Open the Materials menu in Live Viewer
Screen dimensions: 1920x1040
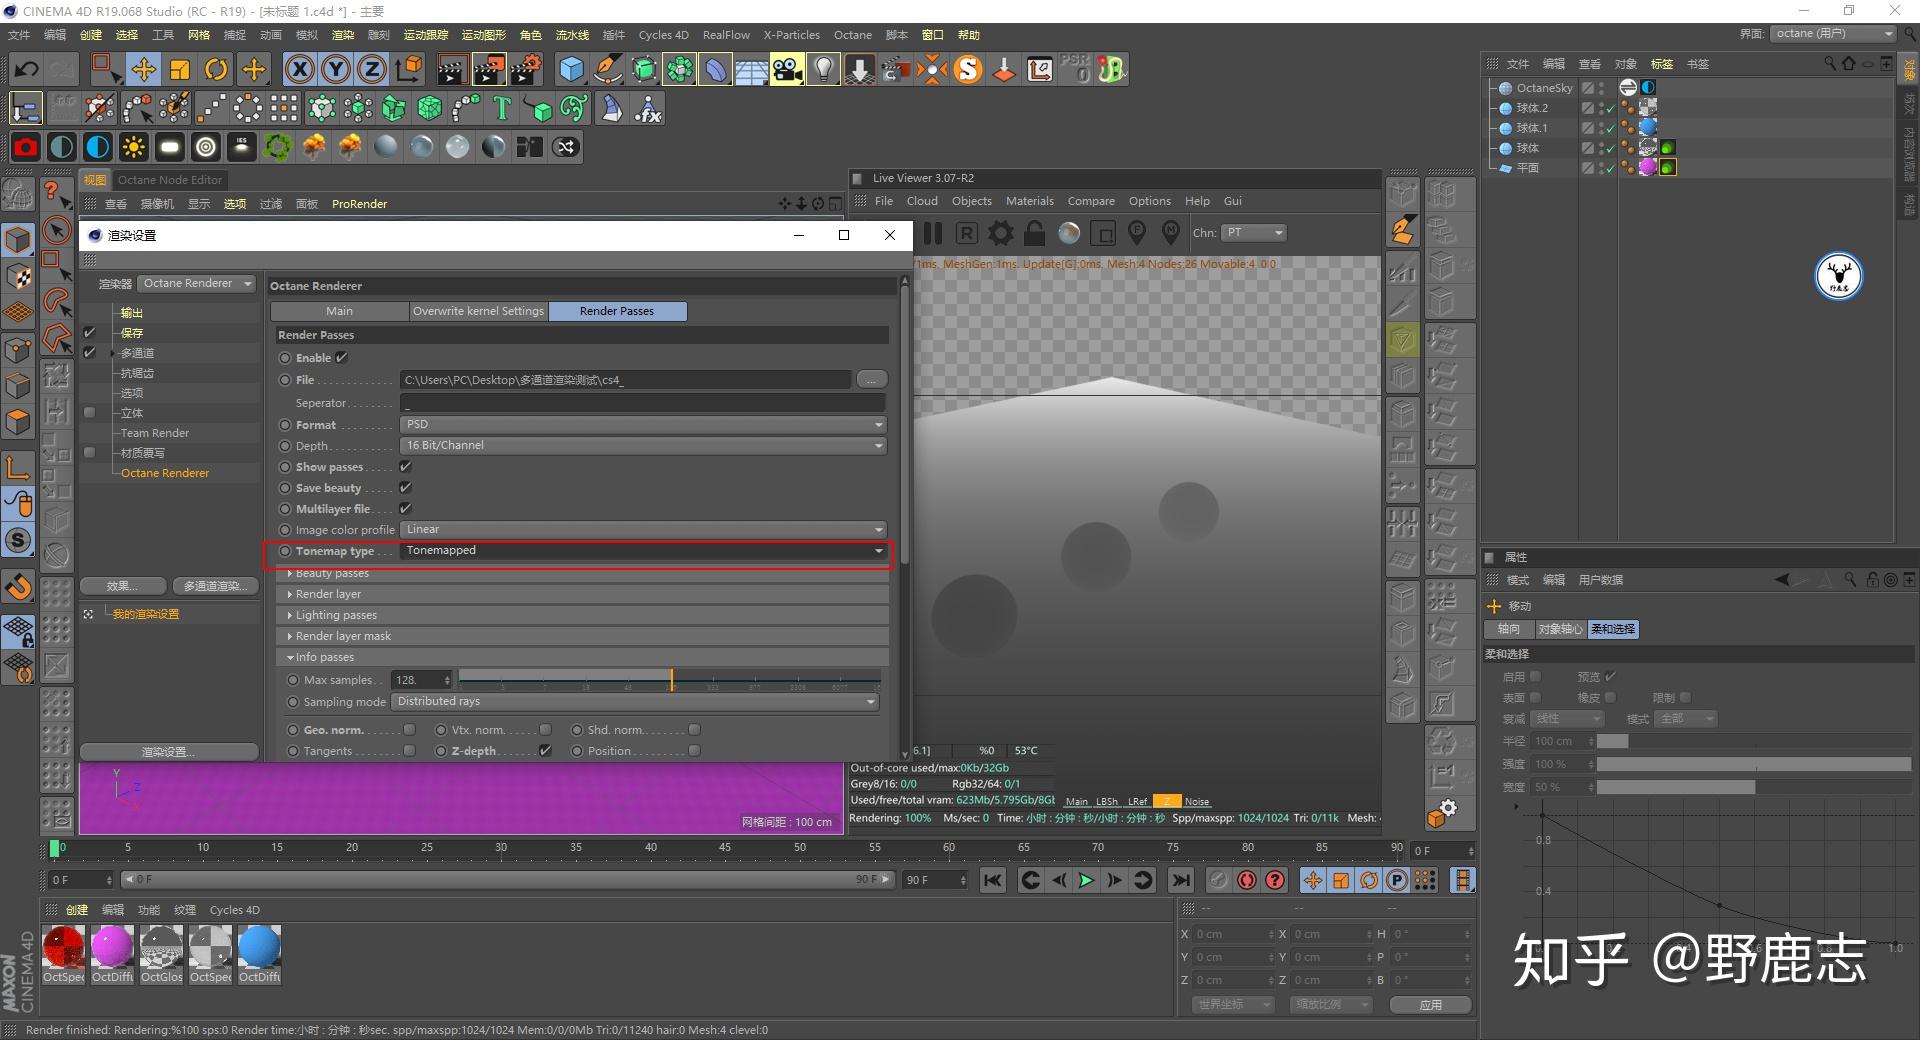pos(1029,201)
